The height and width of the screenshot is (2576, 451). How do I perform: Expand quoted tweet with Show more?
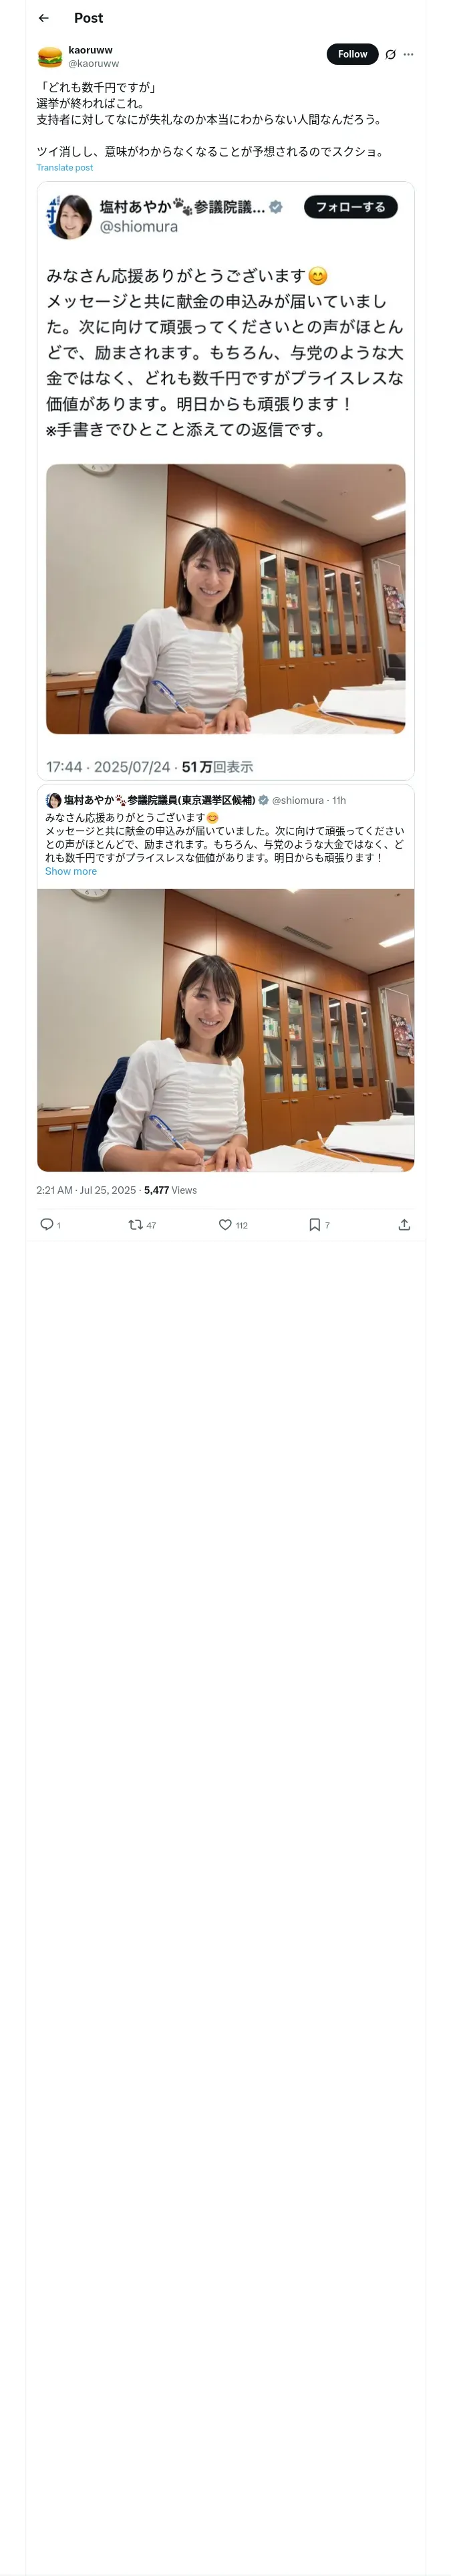click(x=71, y=871)
